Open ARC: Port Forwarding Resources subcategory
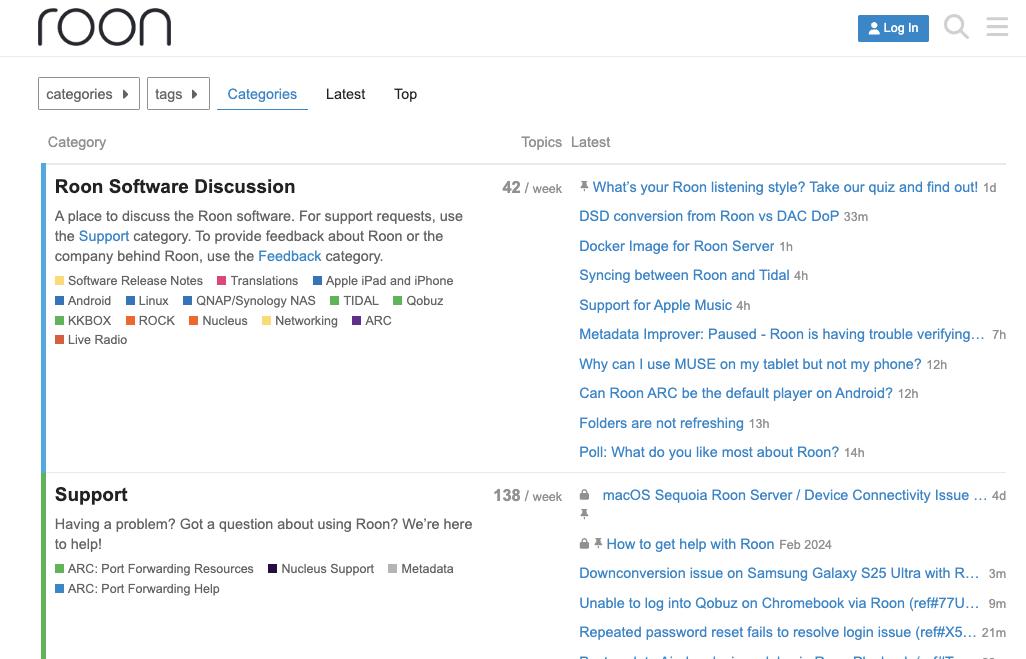Image resolution: width=1026 pixels, height=659 pixels. click(154, 569)
